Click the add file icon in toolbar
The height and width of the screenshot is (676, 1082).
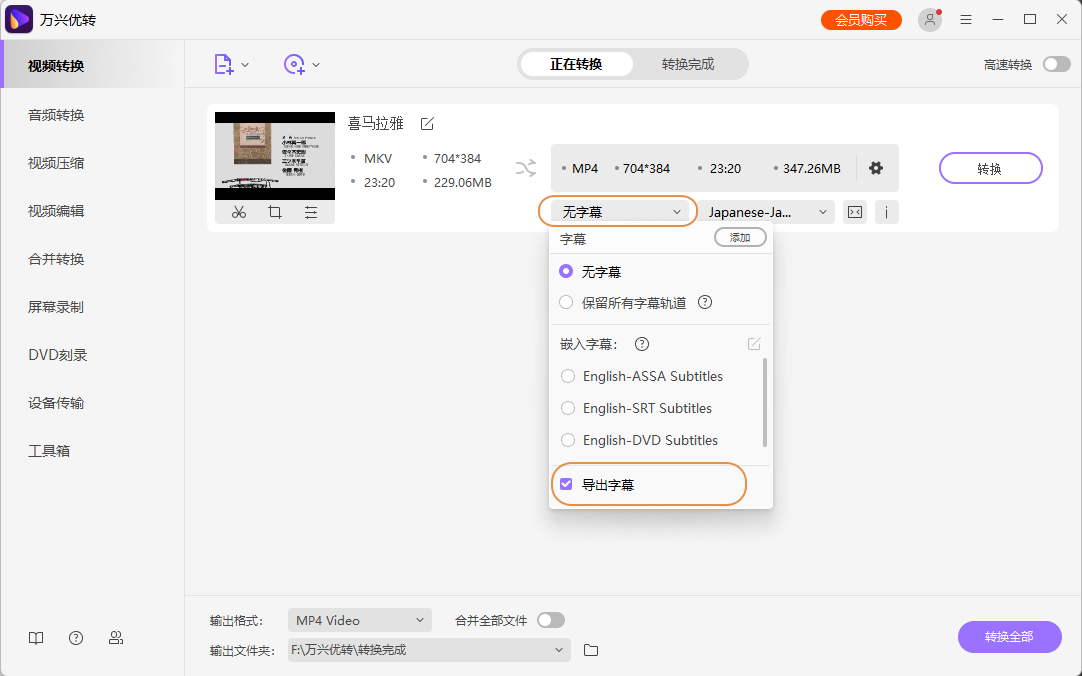click(x=224, y=64)
